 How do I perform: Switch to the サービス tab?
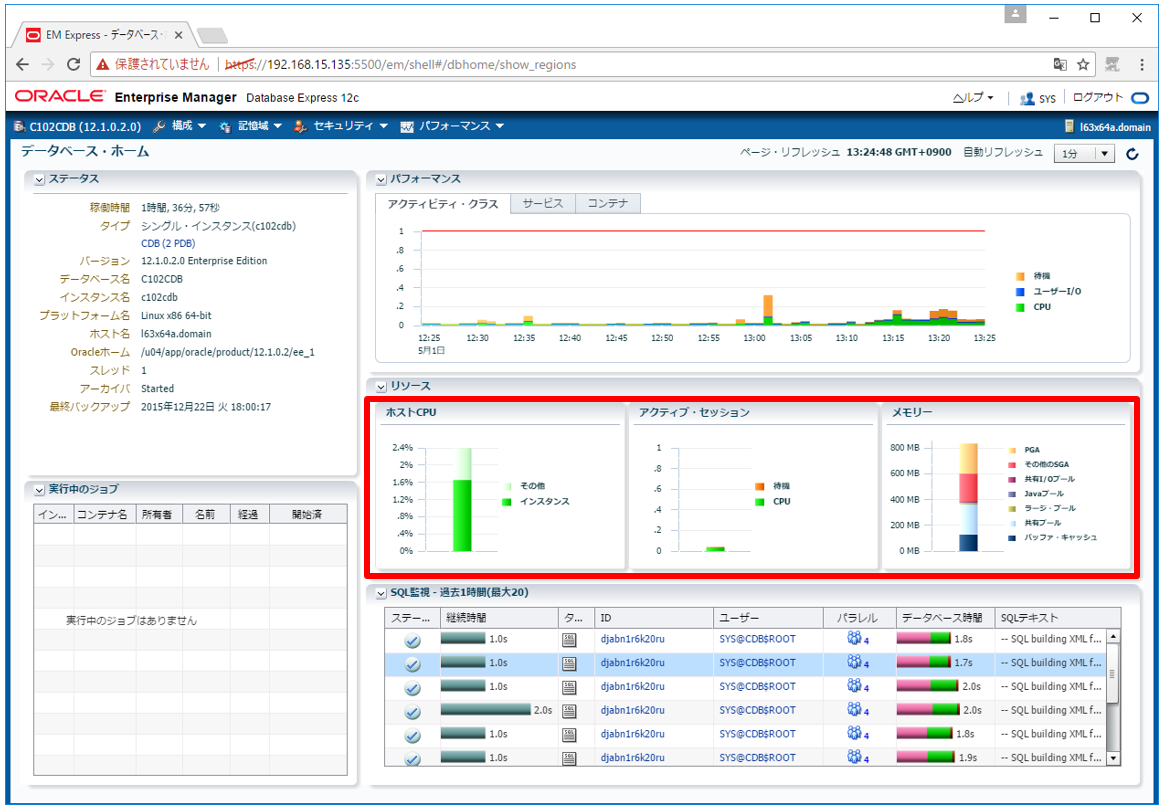coord(542,203)
